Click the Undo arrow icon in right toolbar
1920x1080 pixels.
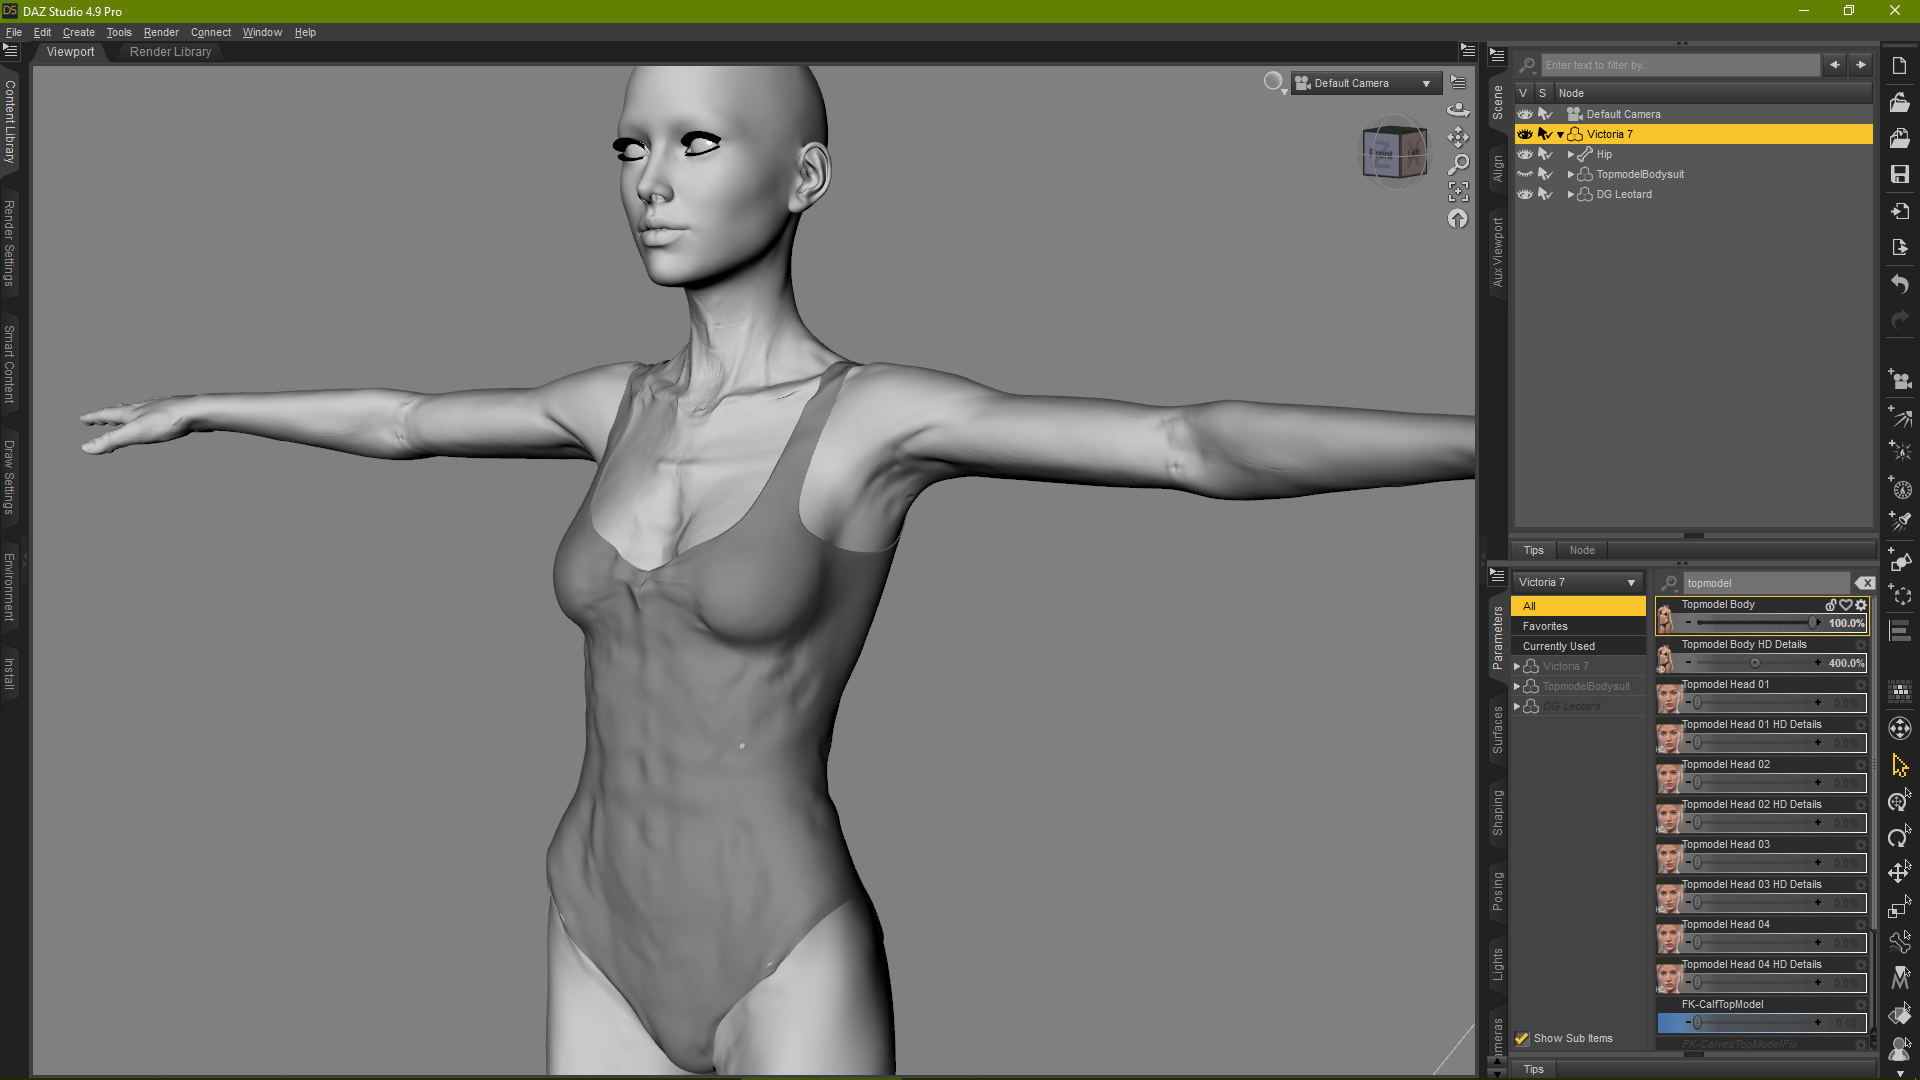(1899, 284)
